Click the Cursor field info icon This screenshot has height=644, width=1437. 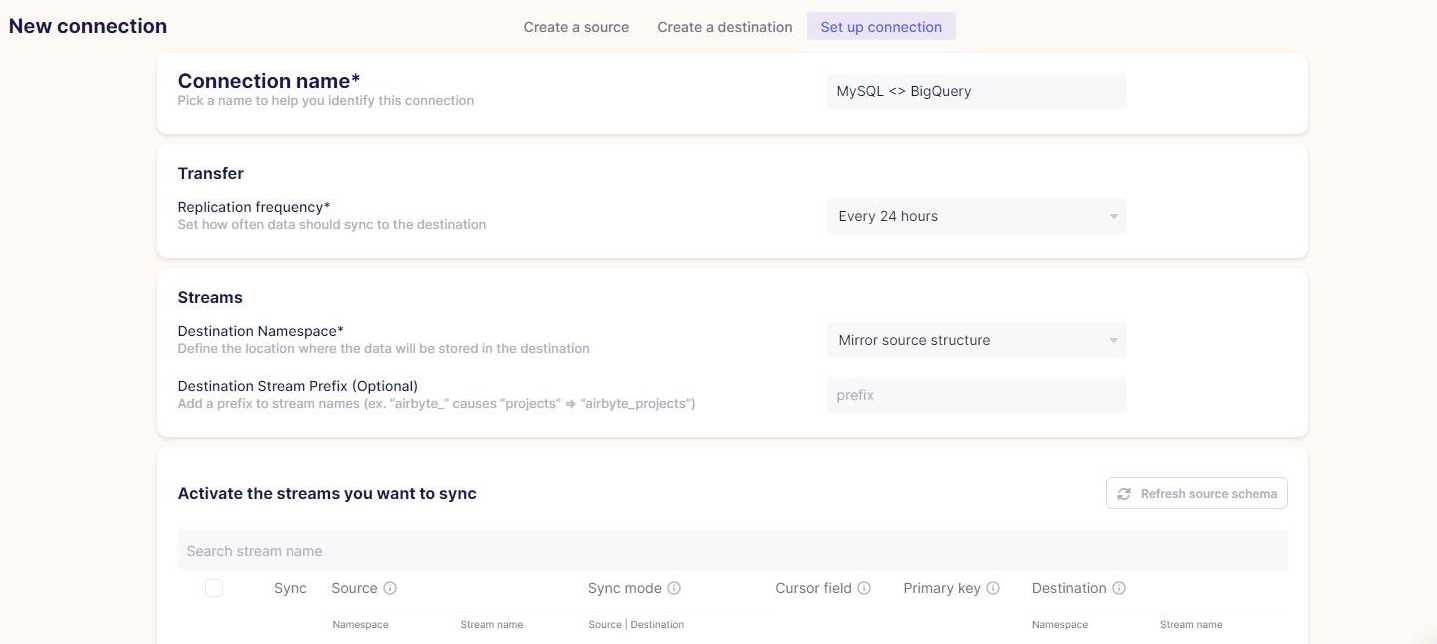tap(864, 588)
